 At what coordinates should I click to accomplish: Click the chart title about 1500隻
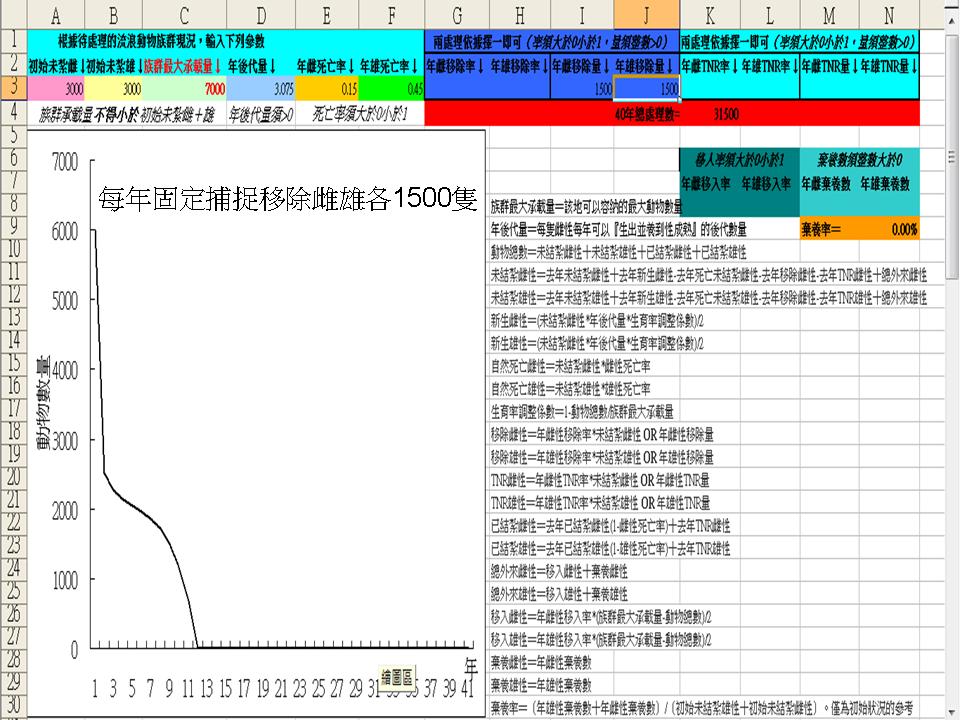pos(288,197)
